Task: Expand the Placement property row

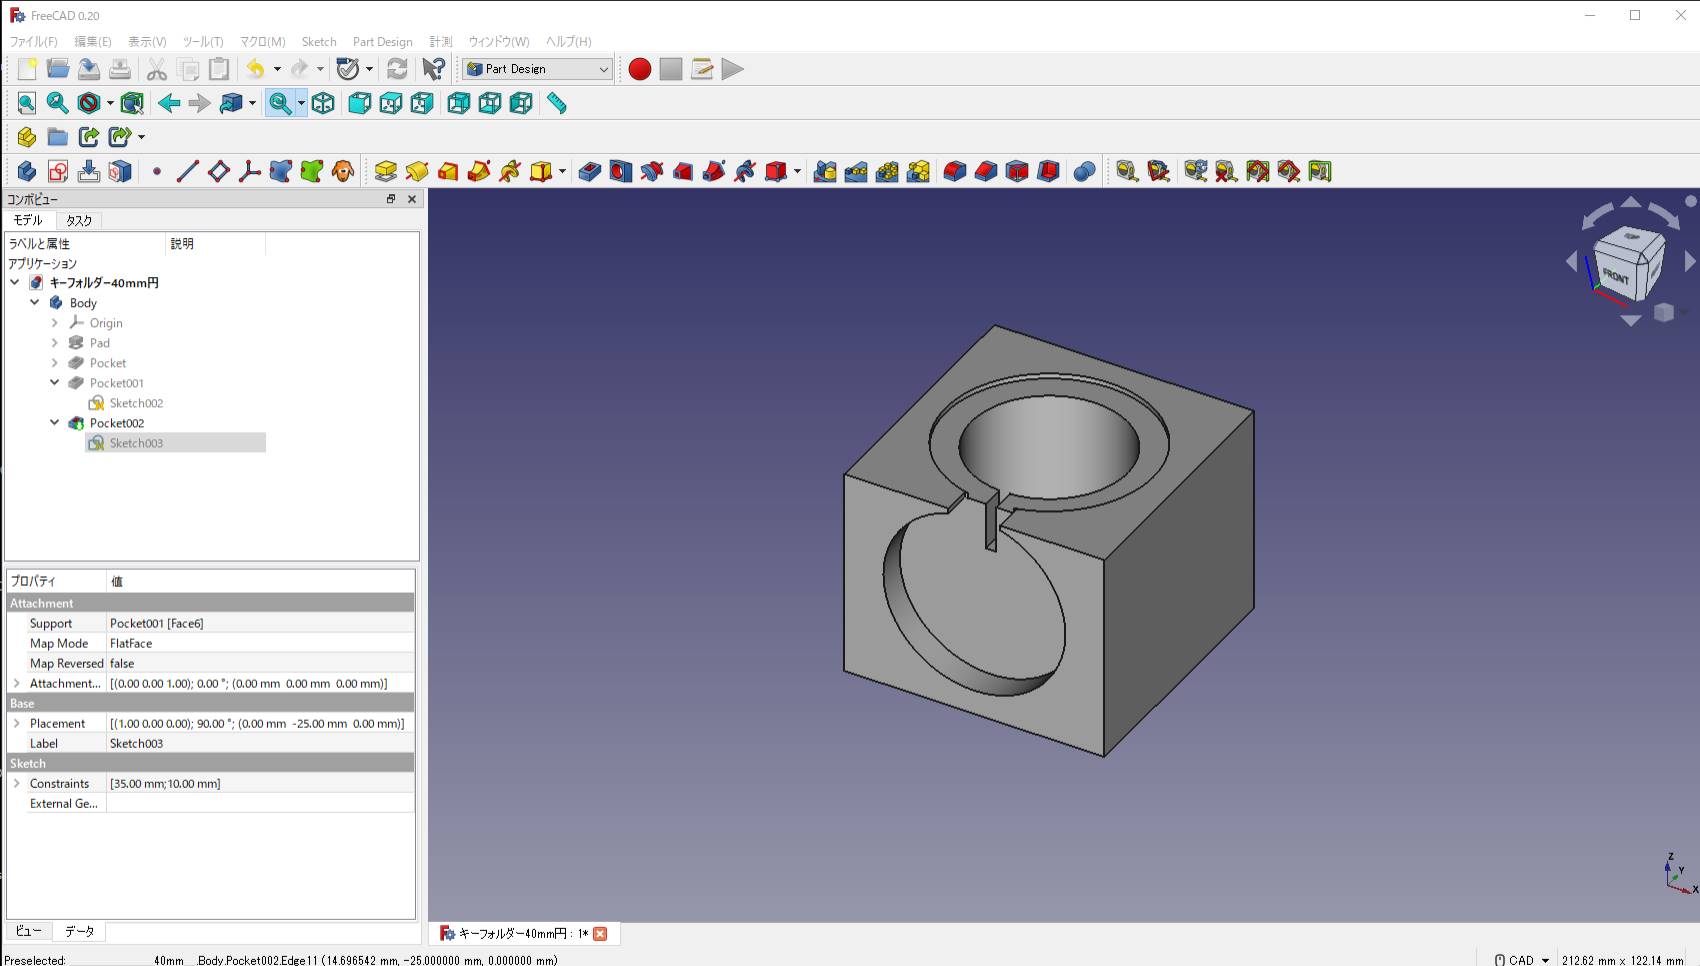Action: point(16,723)
